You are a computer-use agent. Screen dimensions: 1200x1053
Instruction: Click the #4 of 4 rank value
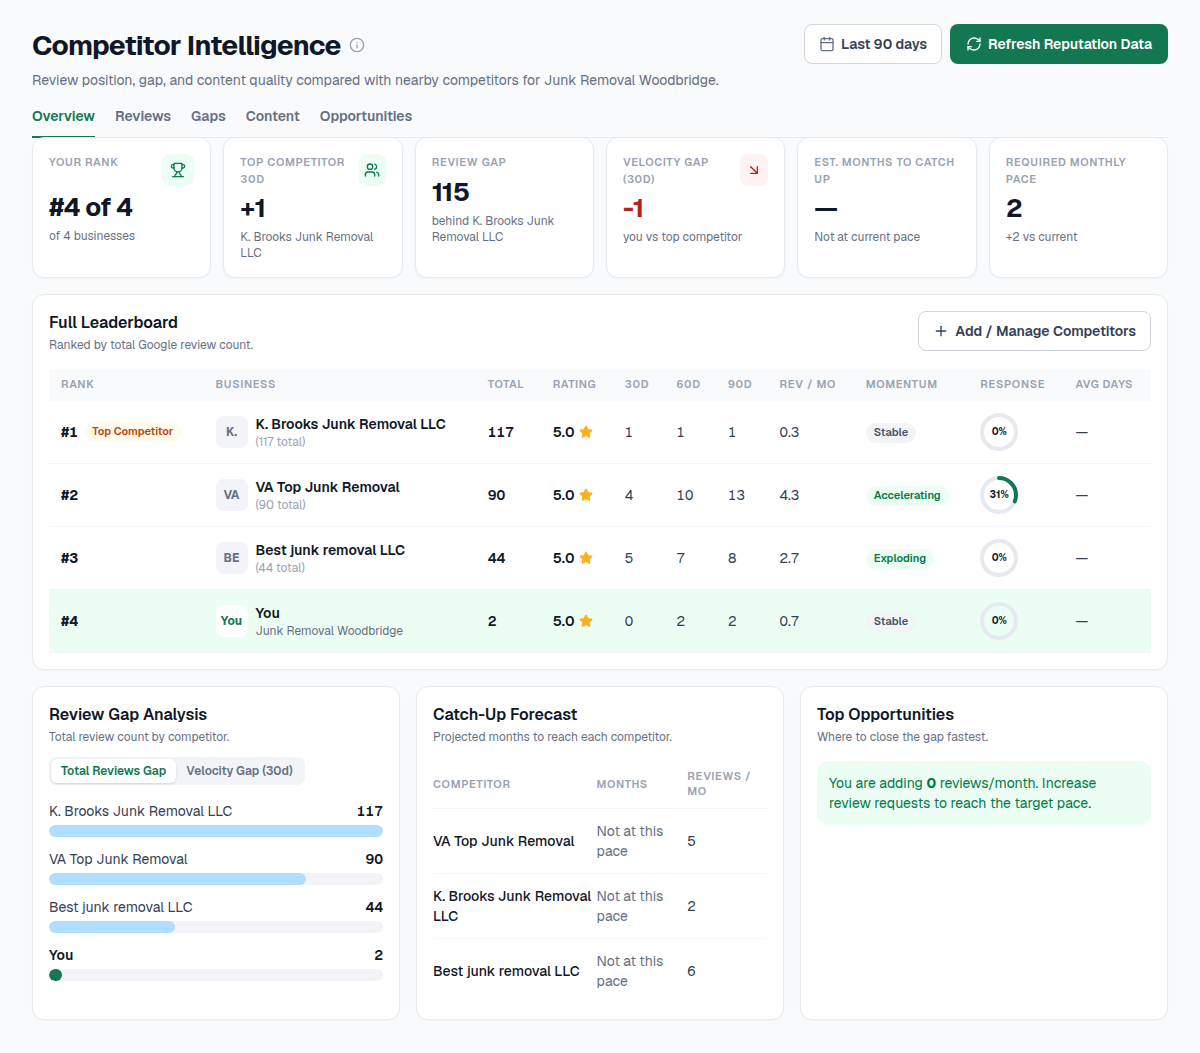91,207
